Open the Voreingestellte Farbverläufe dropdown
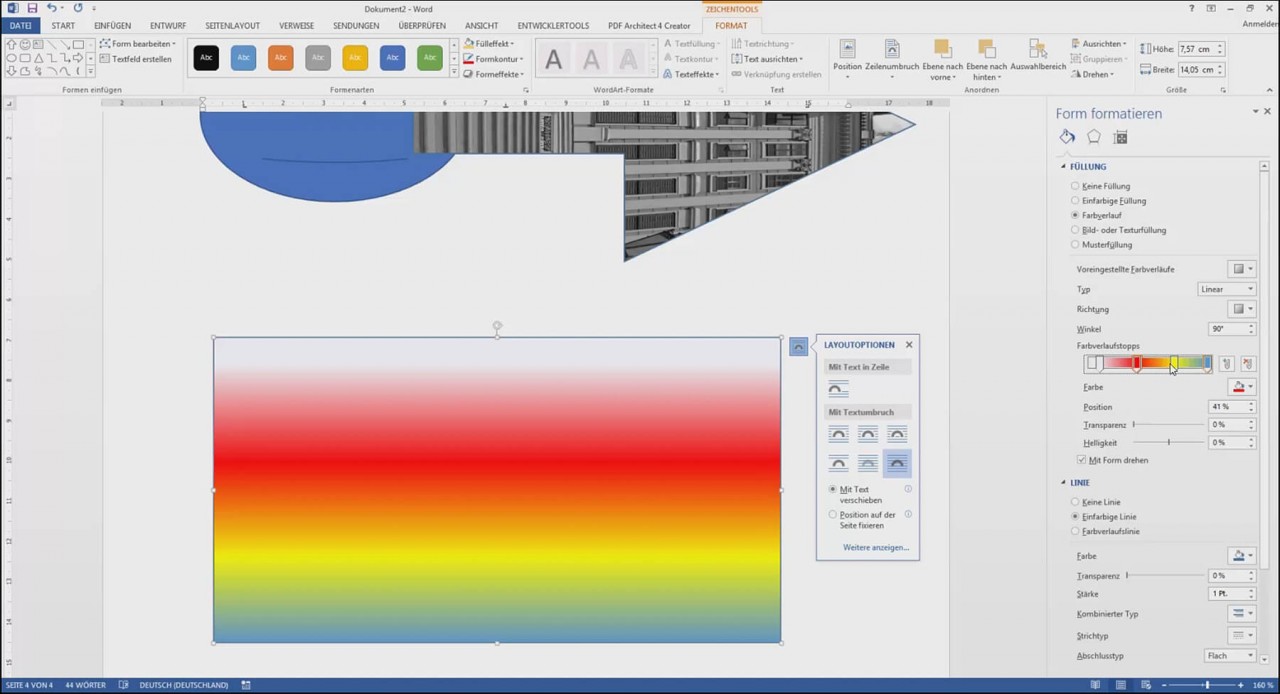 [x=1241, y=268]
